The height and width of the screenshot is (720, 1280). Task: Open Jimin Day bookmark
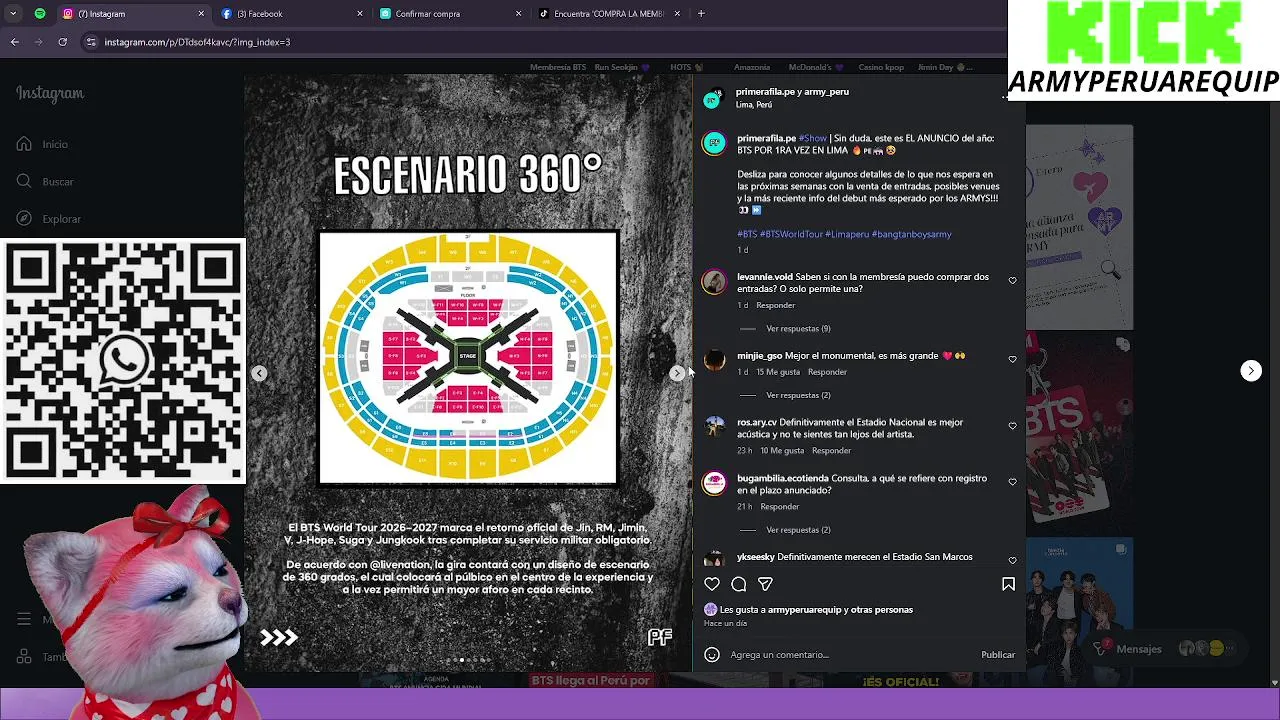(x=943, y=67)
